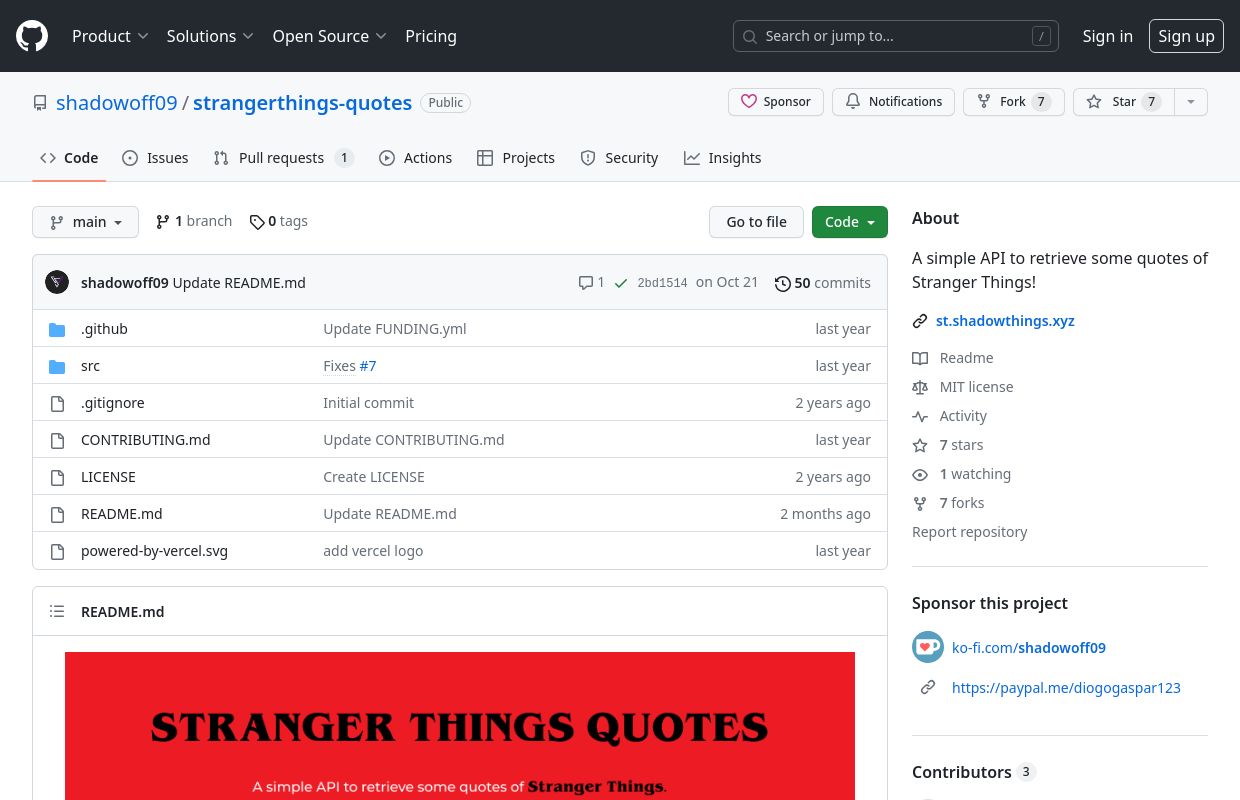The width and height of the screenshot is (1240, 800).
Task: Open the CONTRIBUTING.md file
Action: click(145, 440)
